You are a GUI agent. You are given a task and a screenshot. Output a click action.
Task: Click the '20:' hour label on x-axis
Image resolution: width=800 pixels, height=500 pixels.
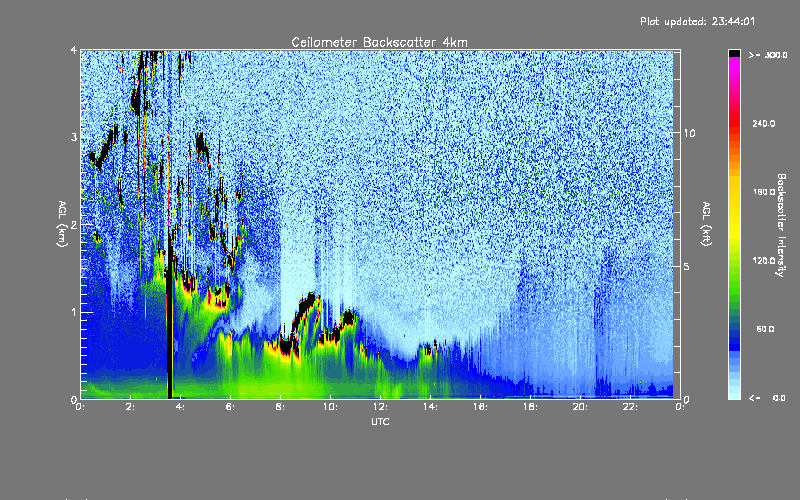pyautogui.click(x=580, y=407)
